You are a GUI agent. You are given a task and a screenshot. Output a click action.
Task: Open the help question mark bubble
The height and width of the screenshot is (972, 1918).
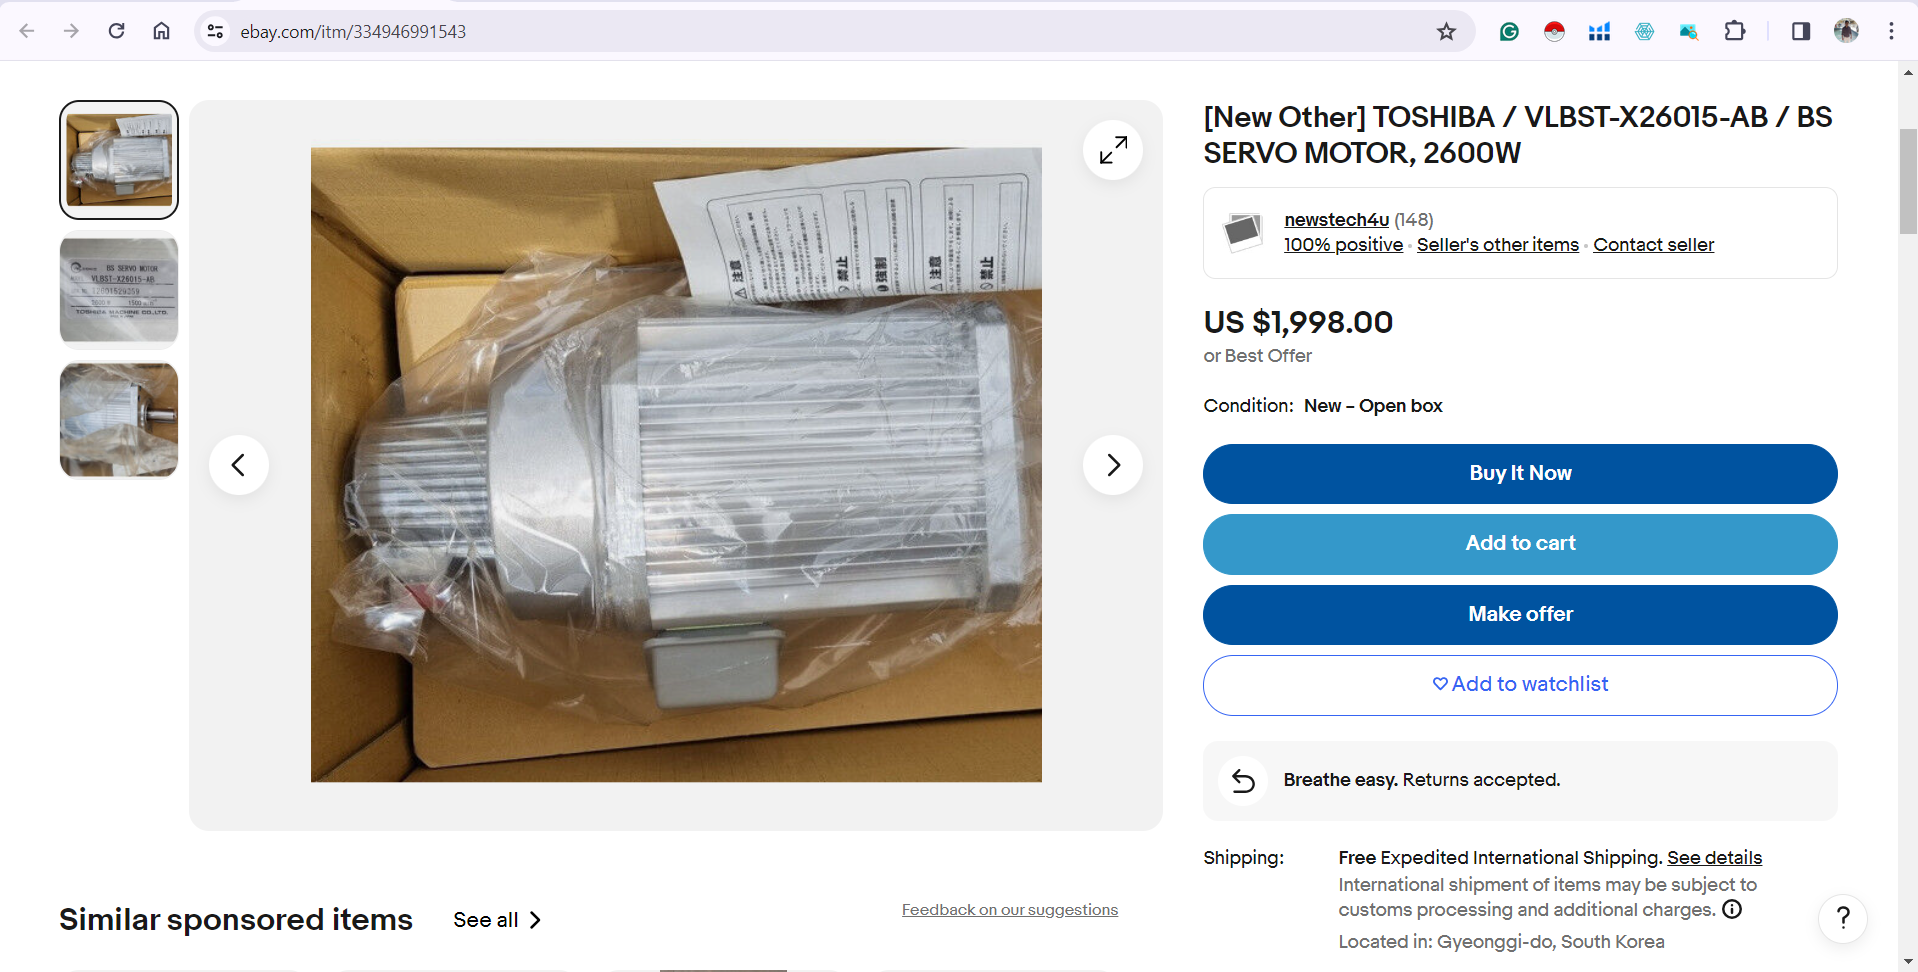point(1843,918)
